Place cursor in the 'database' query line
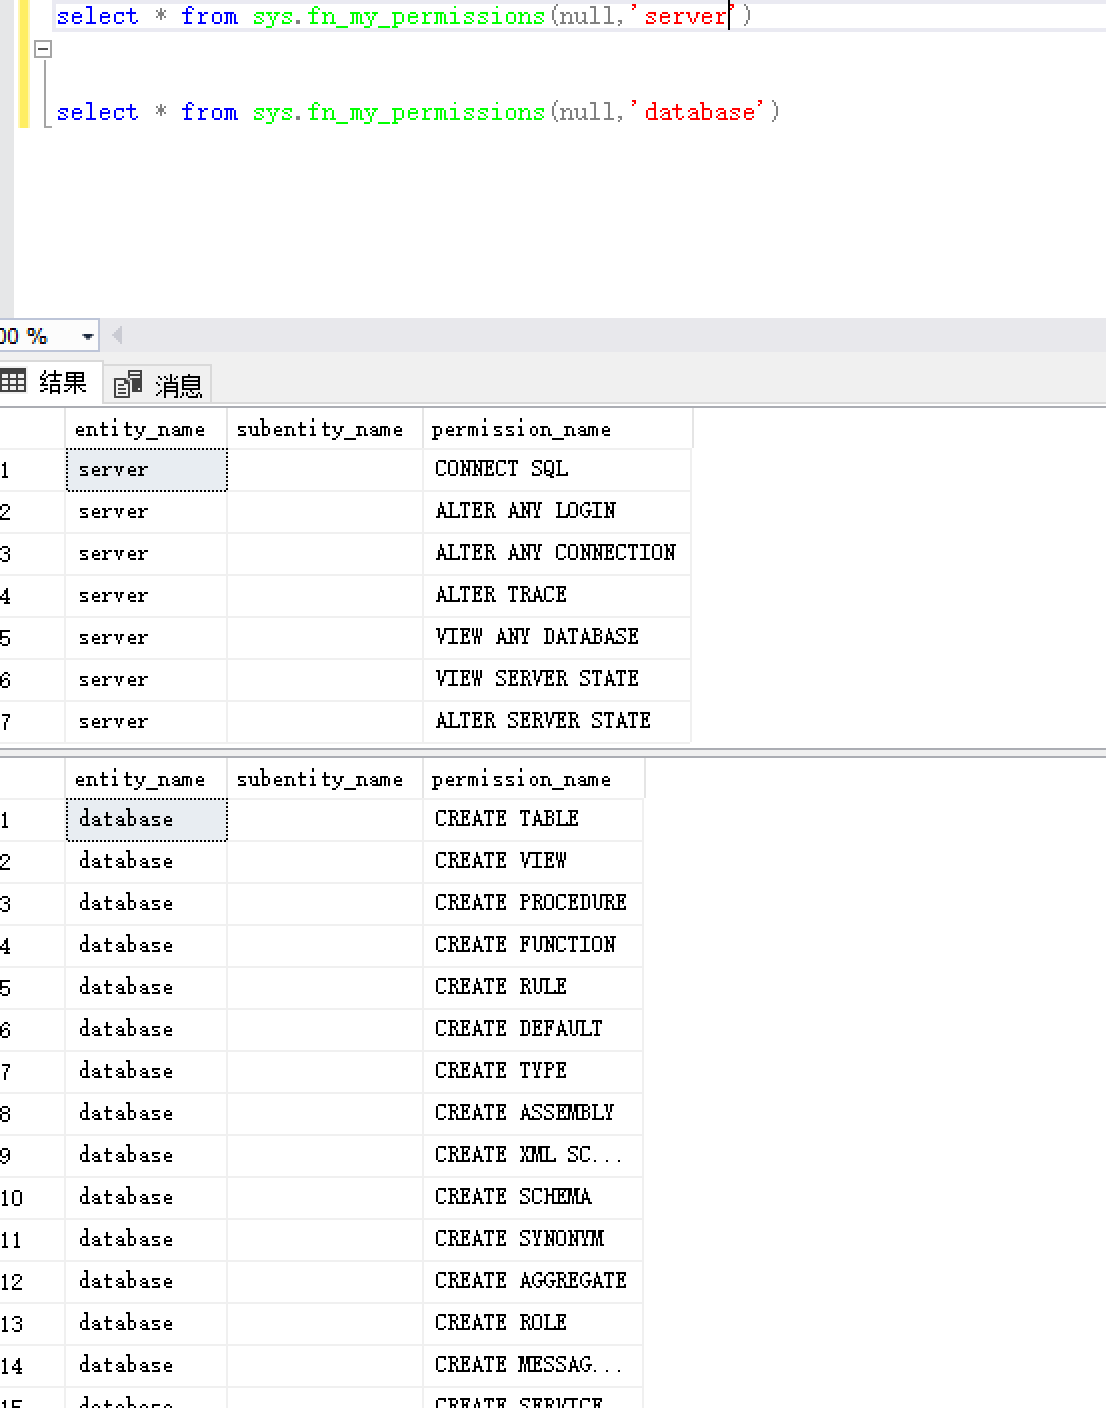 [417, 112]
